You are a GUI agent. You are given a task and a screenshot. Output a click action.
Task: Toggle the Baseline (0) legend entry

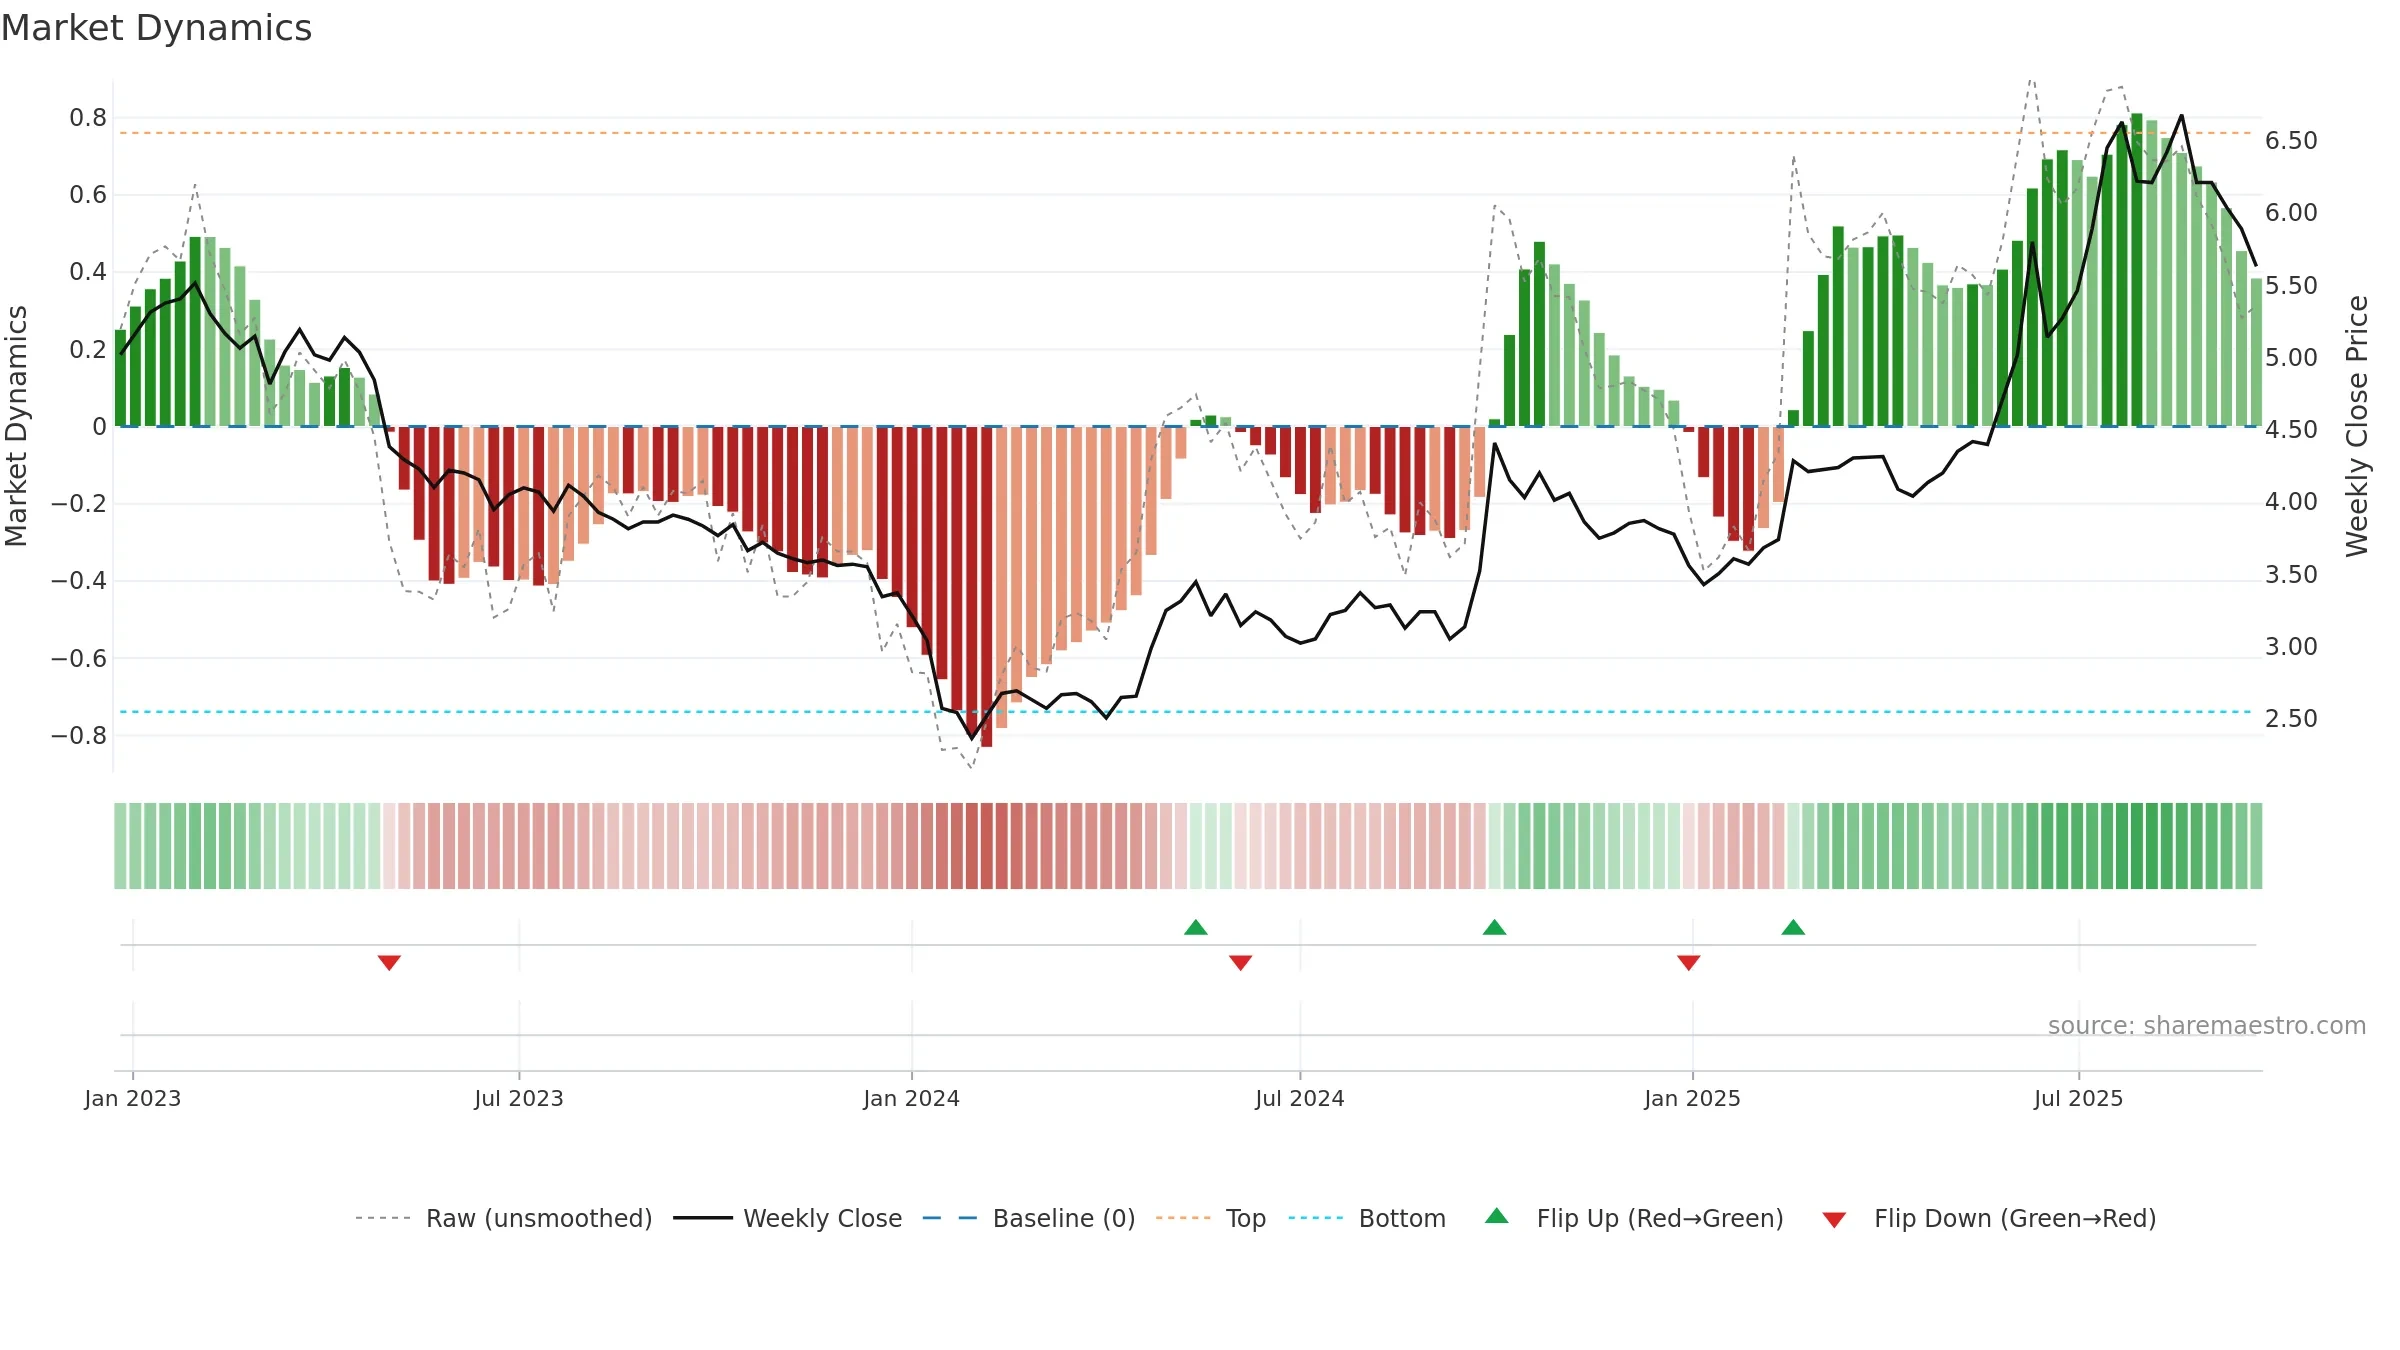1029,1218
